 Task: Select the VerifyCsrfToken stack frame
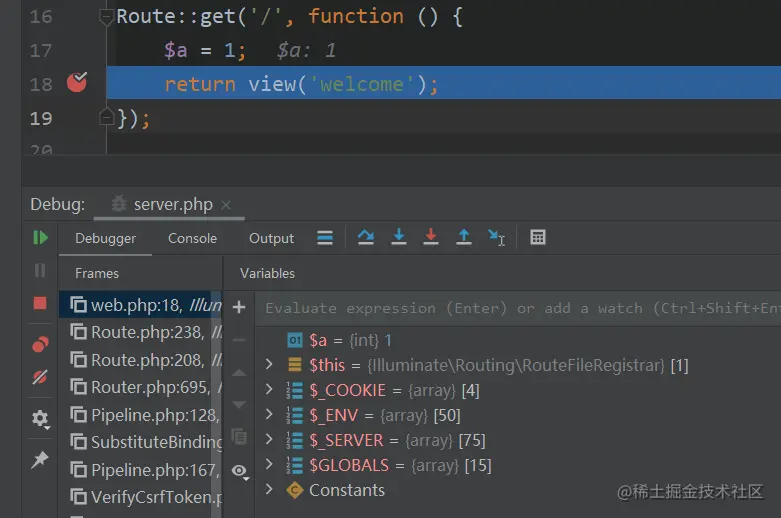(140, 497)
